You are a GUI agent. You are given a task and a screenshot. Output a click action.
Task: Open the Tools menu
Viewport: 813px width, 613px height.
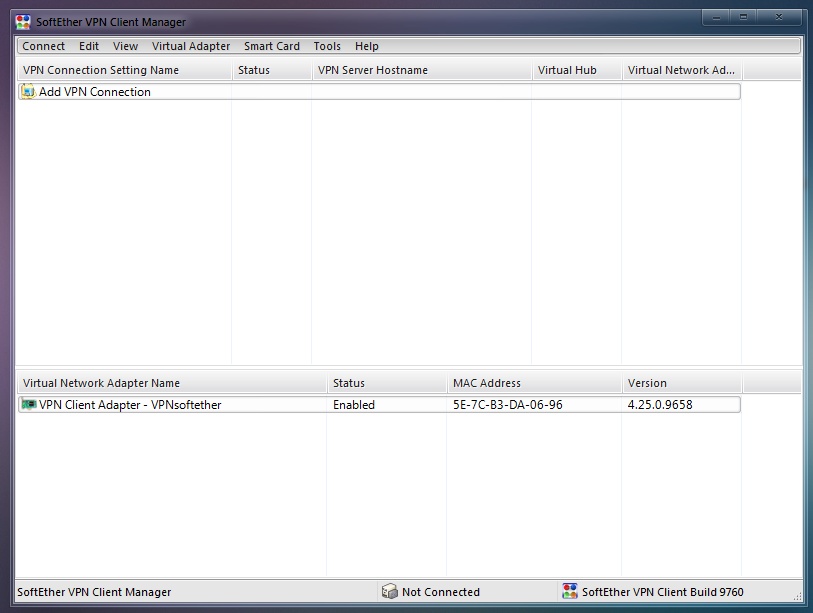[327, 46]
